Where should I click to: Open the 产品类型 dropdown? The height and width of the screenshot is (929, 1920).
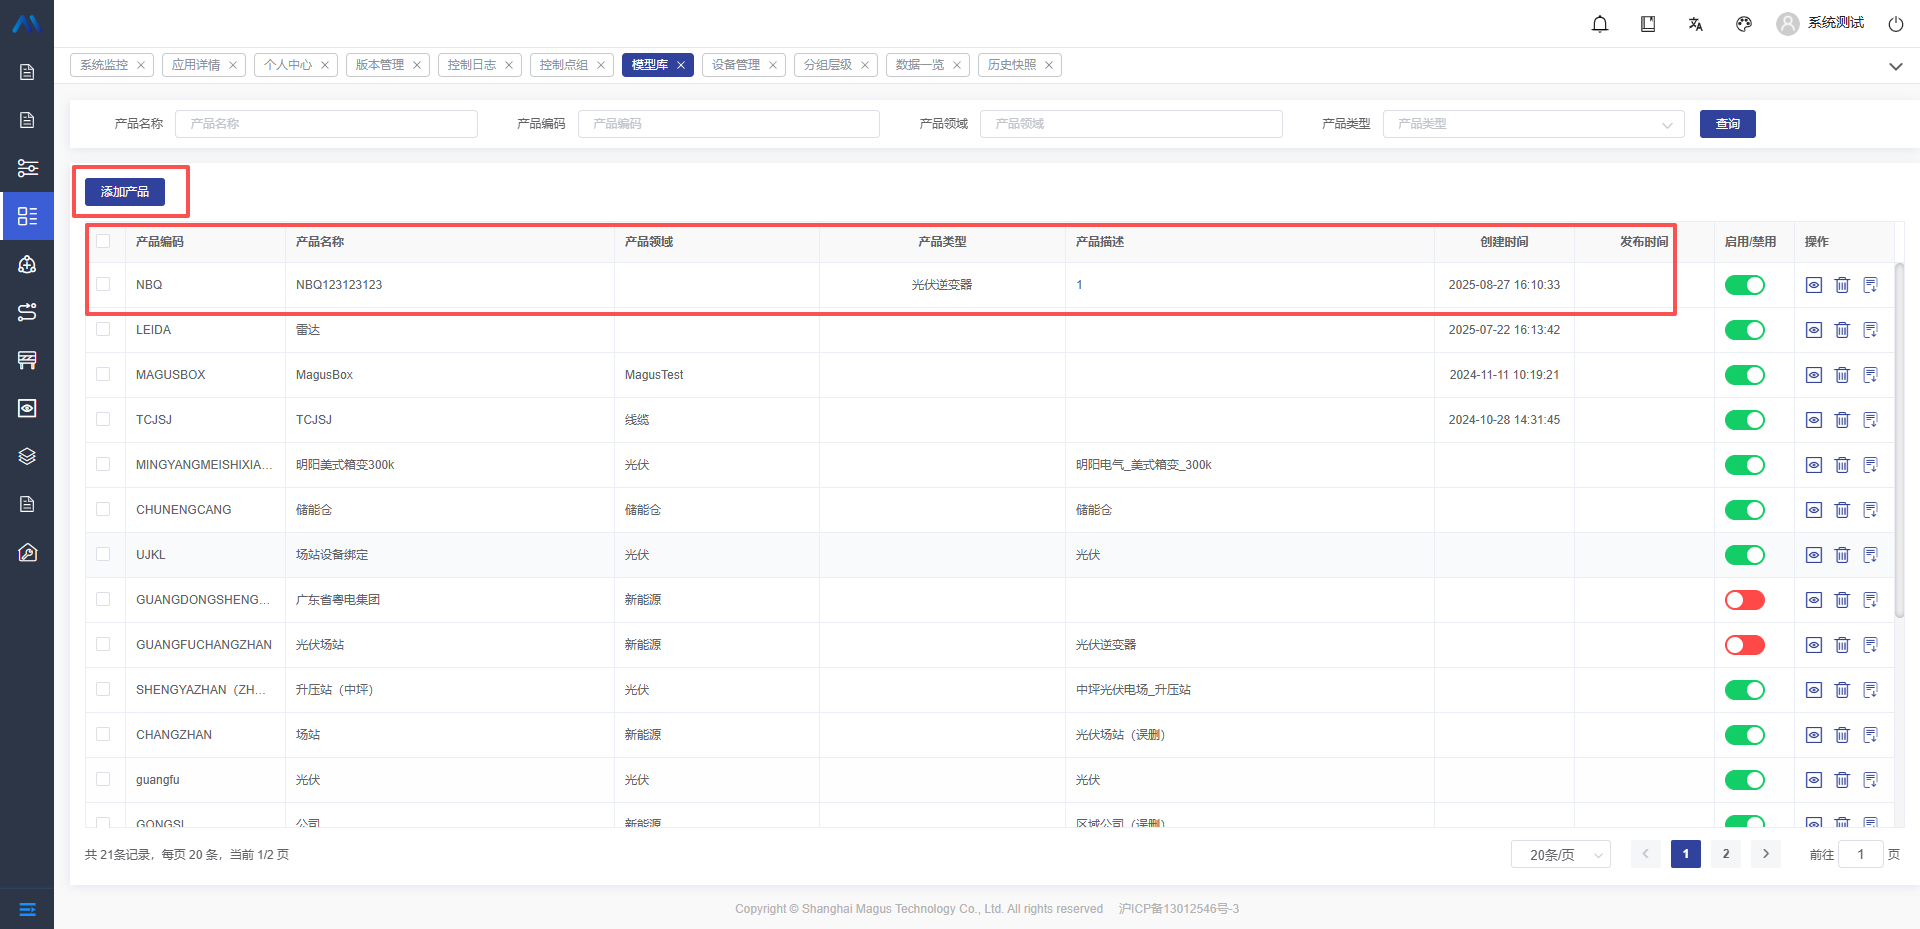pos(1533,124)
